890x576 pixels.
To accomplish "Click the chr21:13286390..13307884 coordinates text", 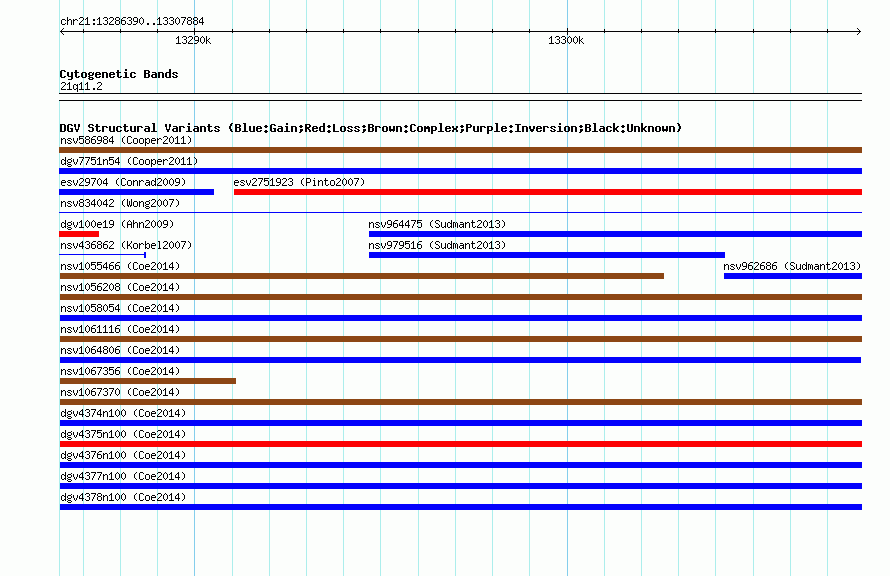I will tap(132, 21).
